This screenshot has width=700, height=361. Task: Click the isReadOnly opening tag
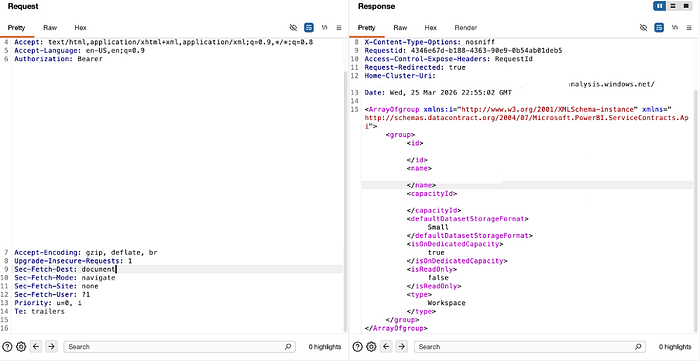pos(432,270)
